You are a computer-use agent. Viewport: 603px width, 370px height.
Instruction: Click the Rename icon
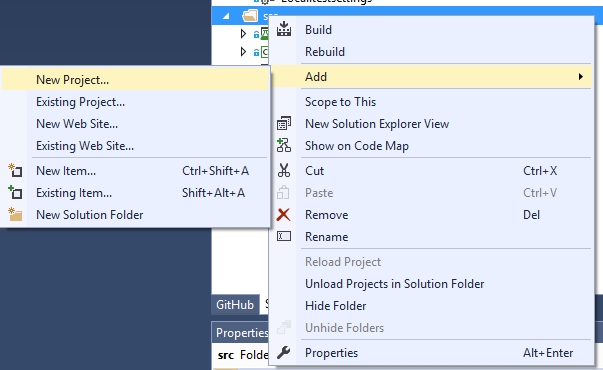tap(284, 236)
